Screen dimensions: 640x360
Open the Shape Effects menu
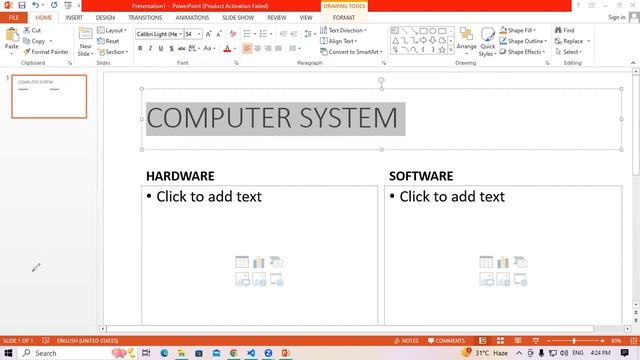[522, 52]
